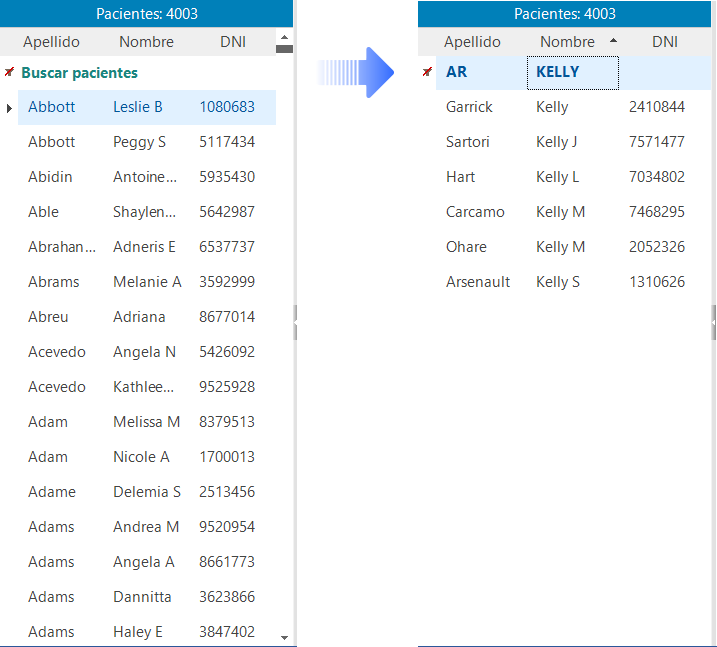Viewport: 717px width, 647px height.
Task: Select patient Acevedo Angela N
Action: [147, 352]
